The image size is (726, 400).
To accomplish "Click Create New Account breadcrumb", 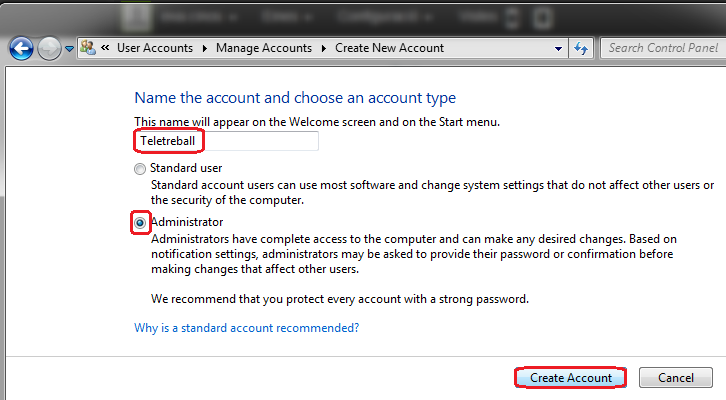I will click(x=389, y=48).
